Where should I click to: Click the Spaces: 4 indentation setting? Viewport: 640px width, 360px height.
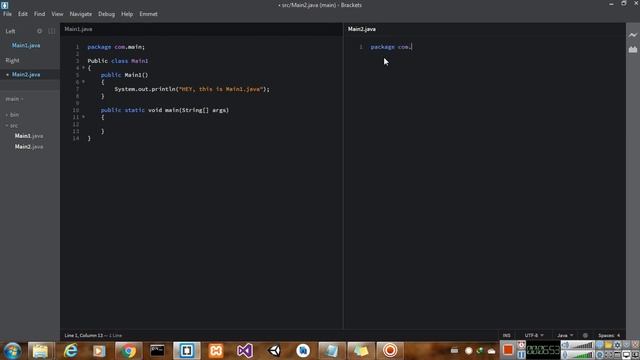609,335
